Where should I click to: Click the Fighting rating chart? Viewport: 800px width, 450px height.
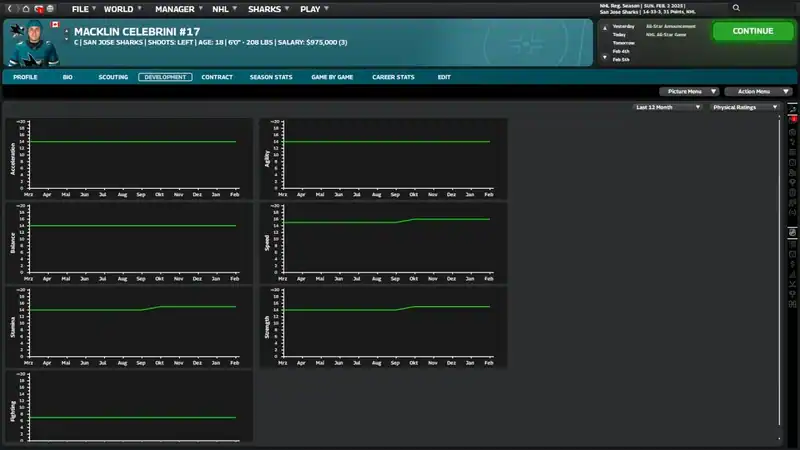(x=129, y=407)
